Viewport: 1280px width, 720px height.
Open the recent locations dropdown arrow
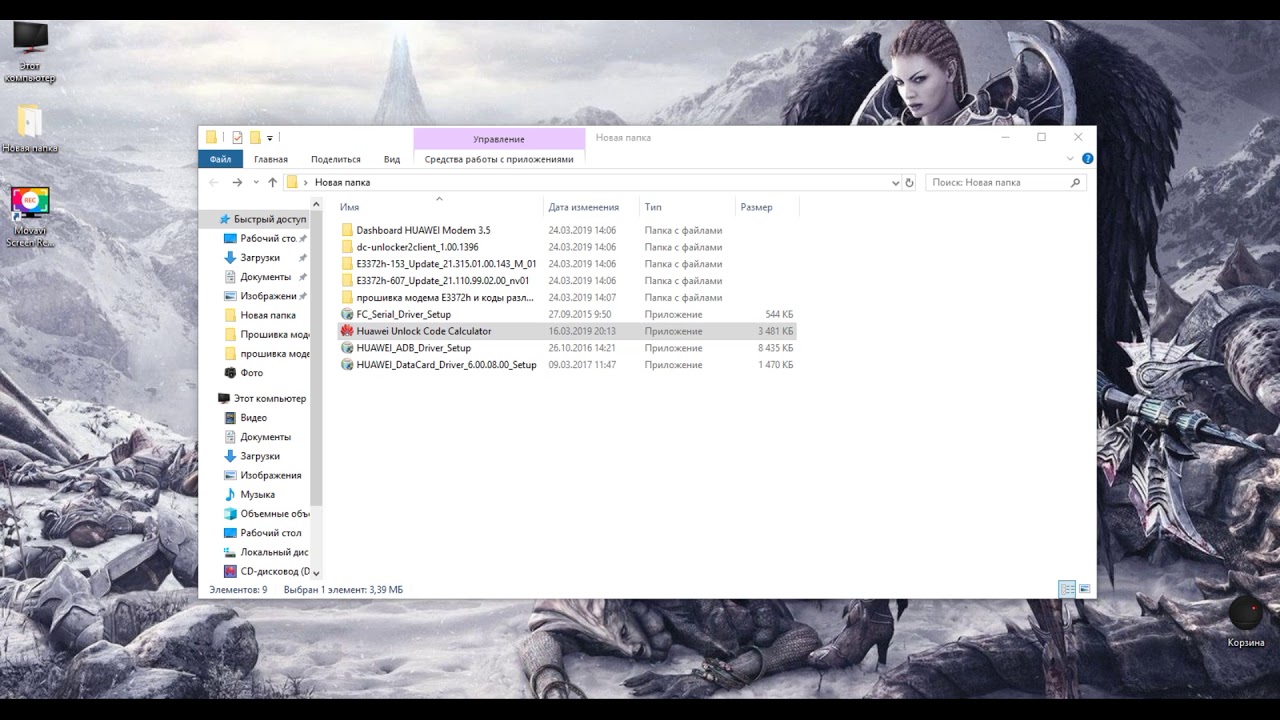click(256, 183)
